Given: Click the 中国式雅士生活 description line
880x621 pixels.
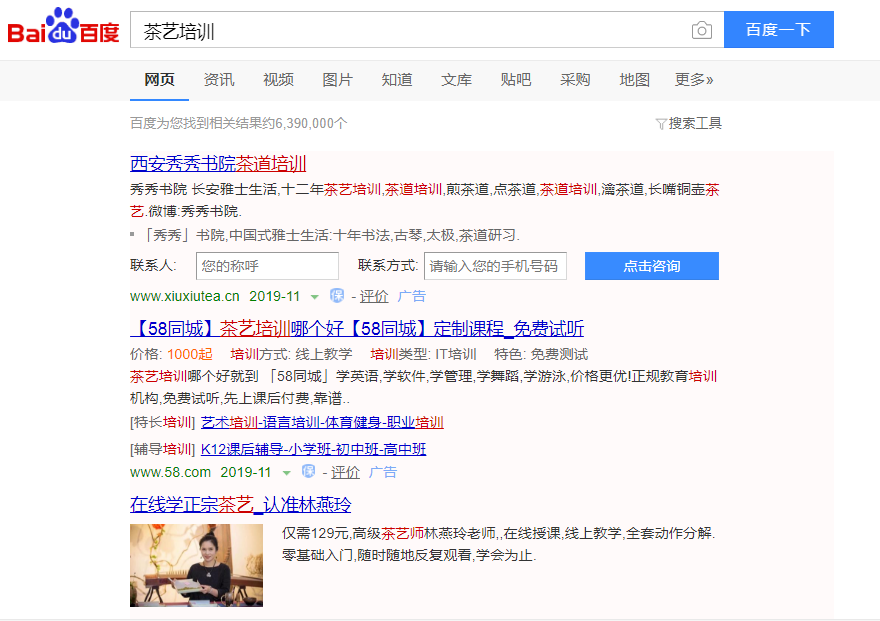Looking at the screenshot, I should click(329, 235).
